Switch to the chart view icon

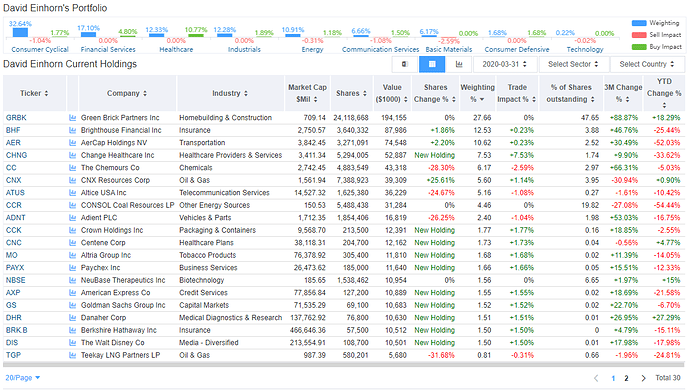click(459, 64)
